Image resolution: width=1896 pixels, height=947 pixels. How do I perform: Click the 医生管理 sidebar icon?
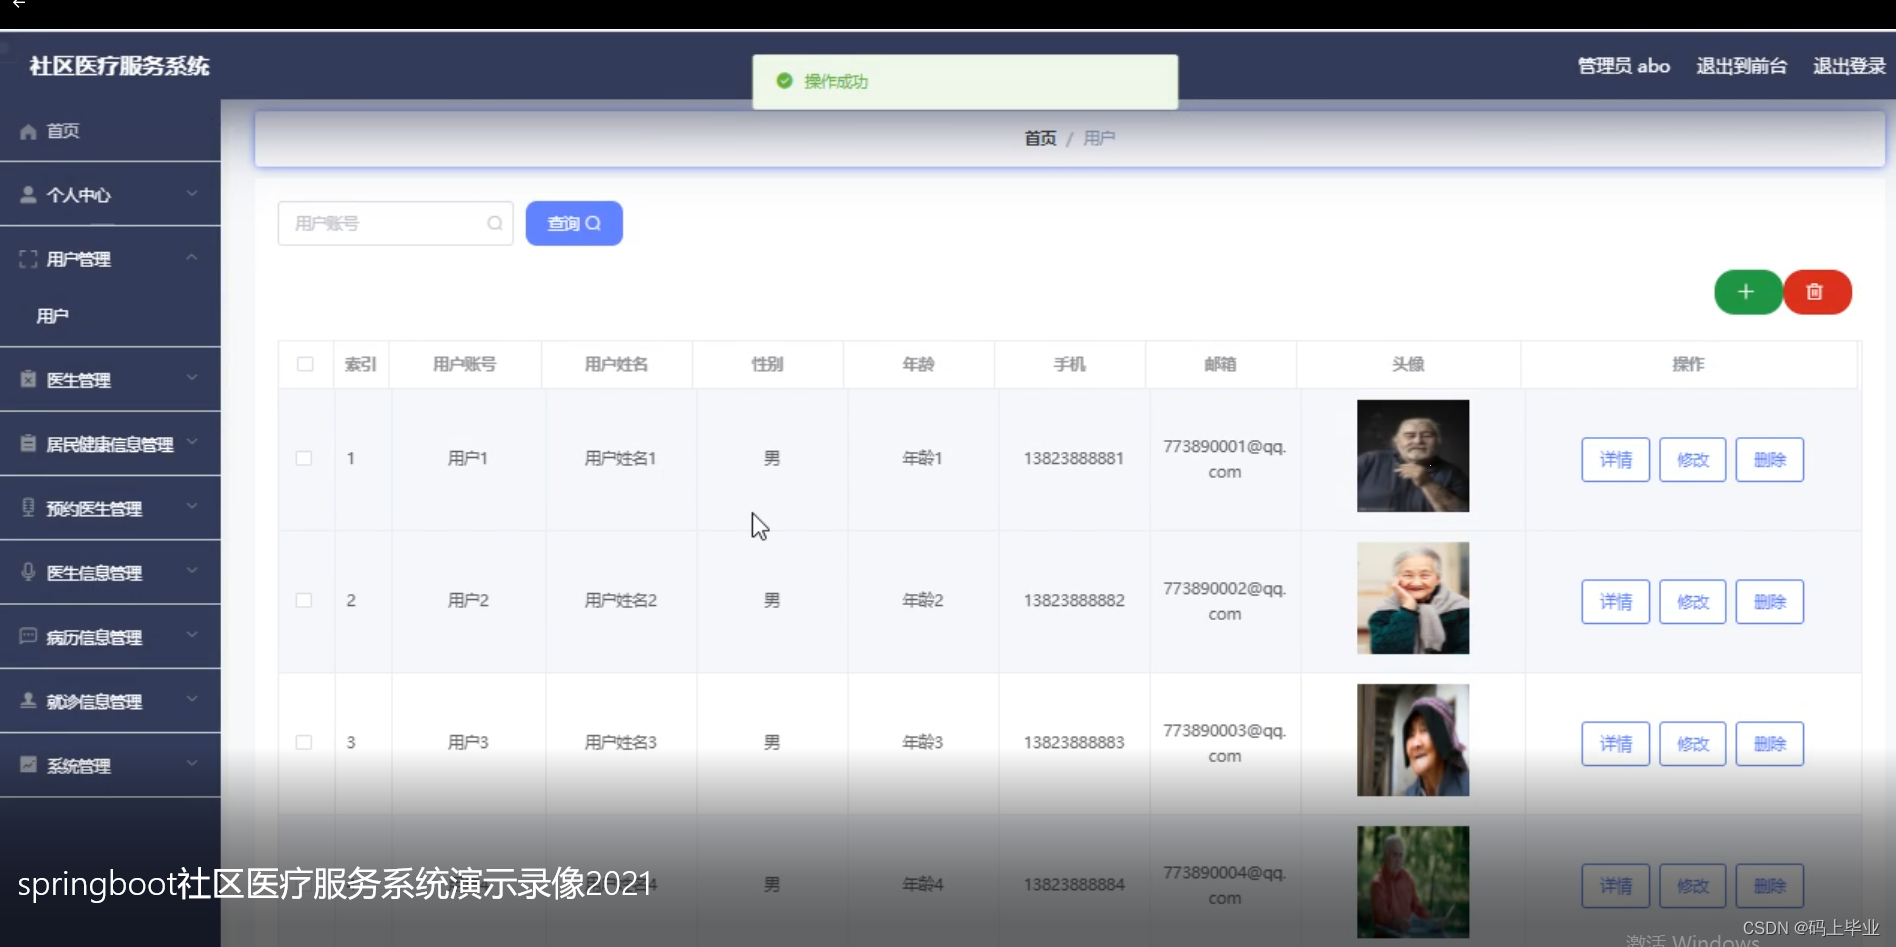[x=27, y=379]
